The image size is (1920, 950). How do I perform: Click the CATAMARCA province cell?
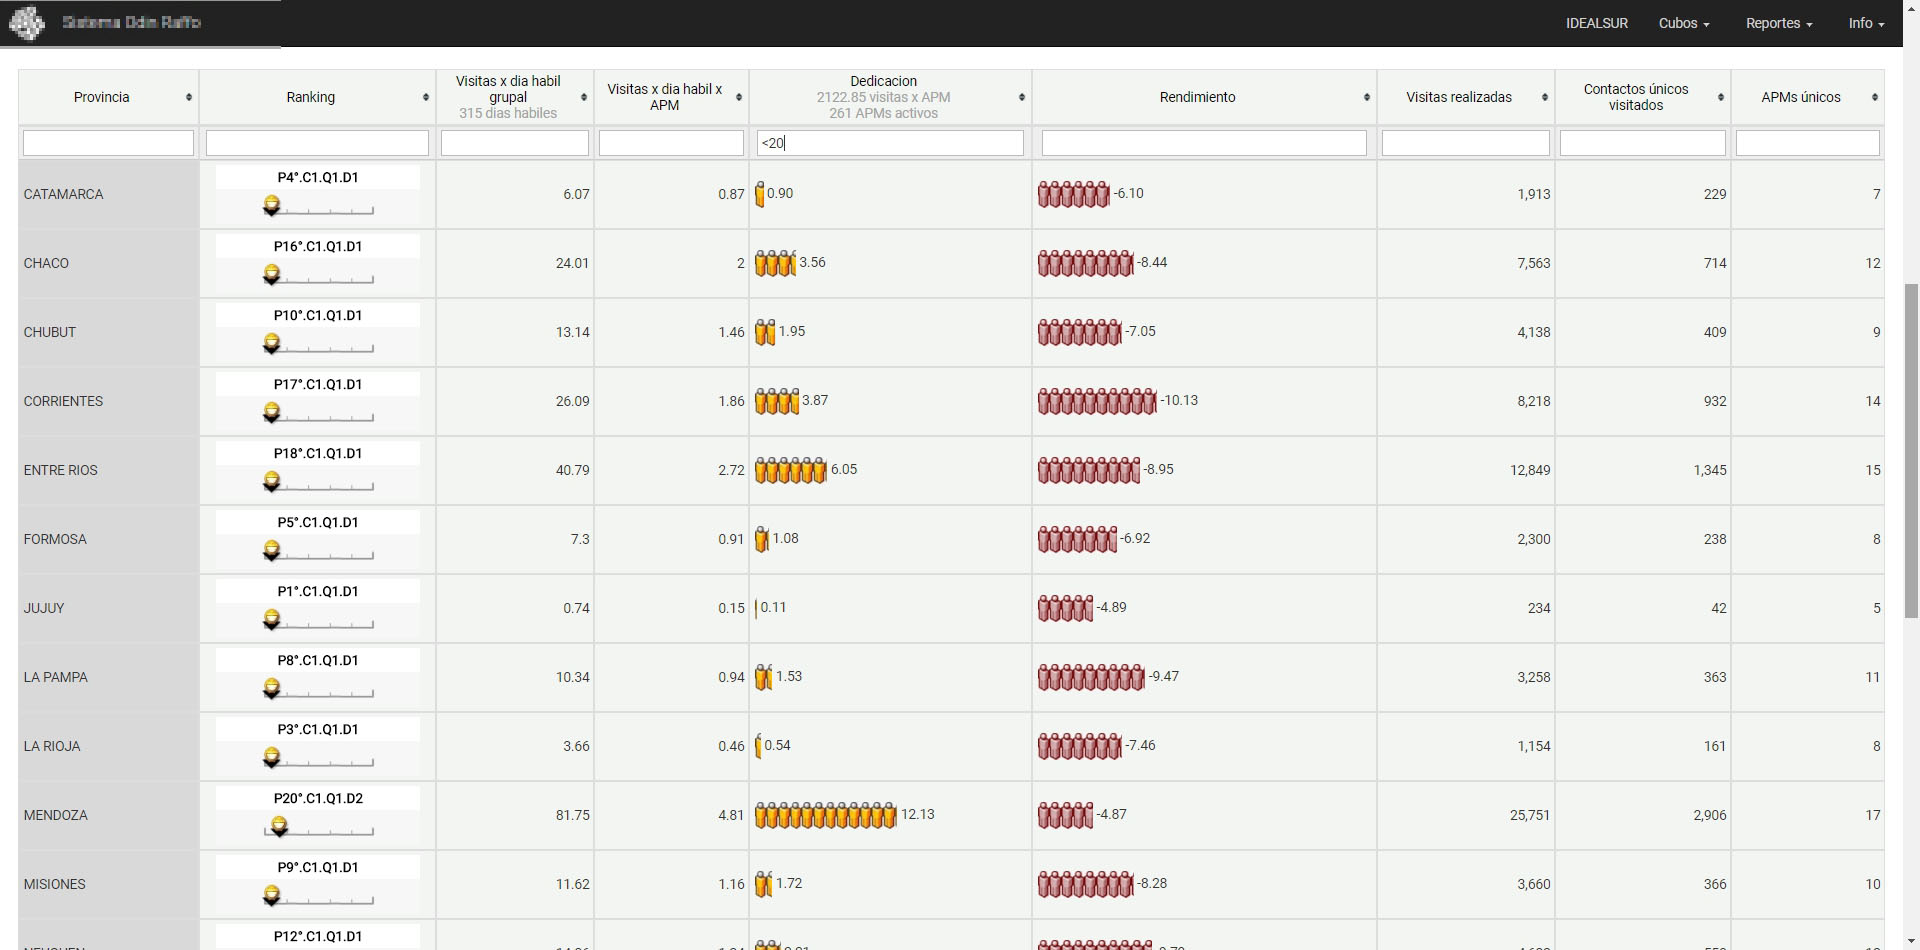pos(108,194)
